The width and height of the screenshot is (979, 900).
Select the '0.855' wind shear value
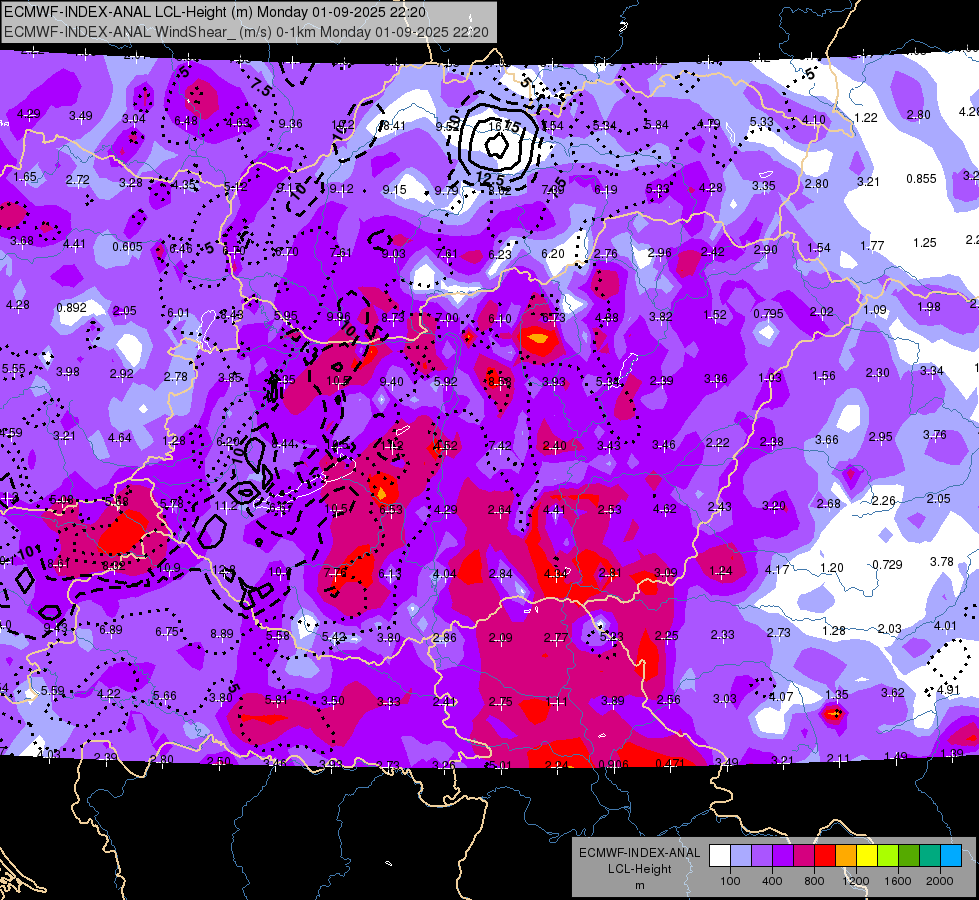click(922, 179)
